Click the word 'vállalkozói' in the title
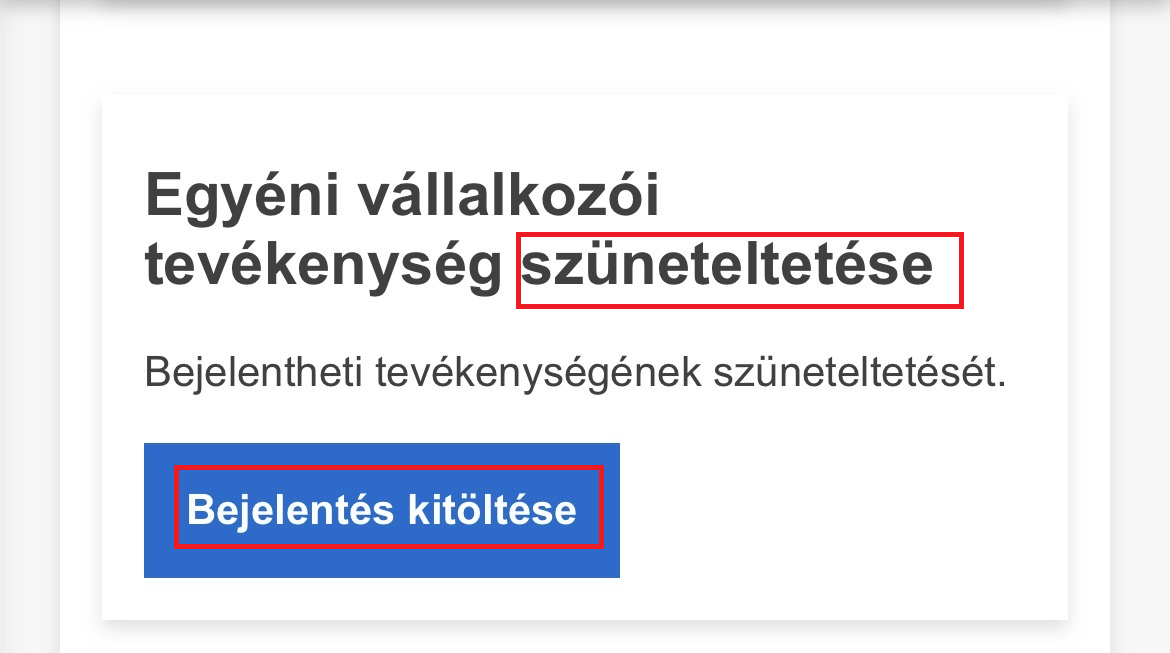The width and height of the screenshot is (1170, 653). coord(508,198)
